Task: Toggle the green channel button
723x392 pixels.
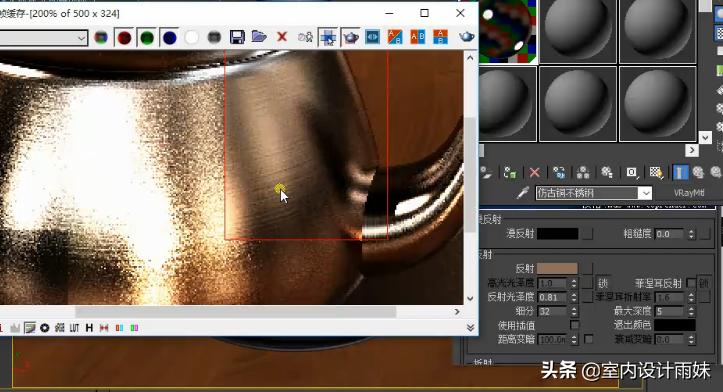Action: [147, 37]
